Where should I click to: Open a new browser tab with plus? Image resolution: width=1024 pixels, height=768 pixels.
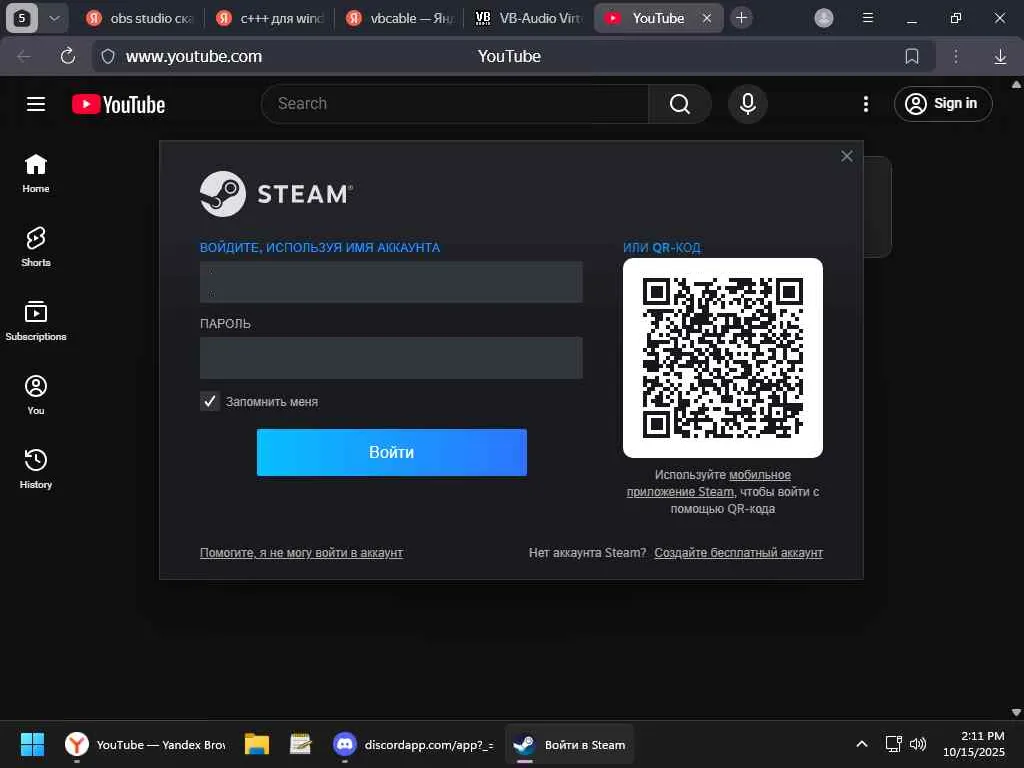[741, 18]
